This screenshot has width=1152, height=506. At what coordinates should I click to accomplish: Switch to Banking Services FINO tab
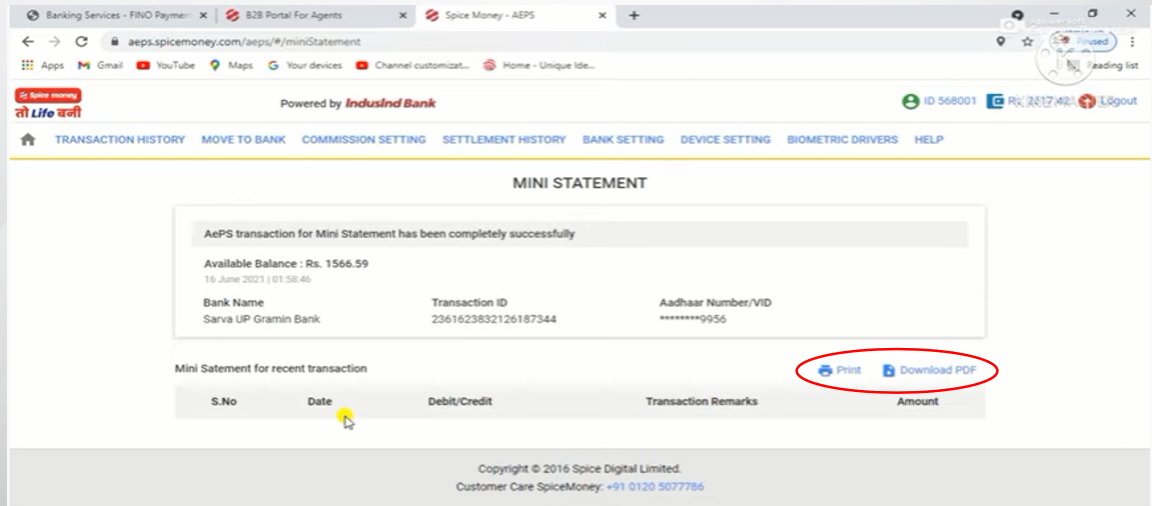tap(116, 15)
